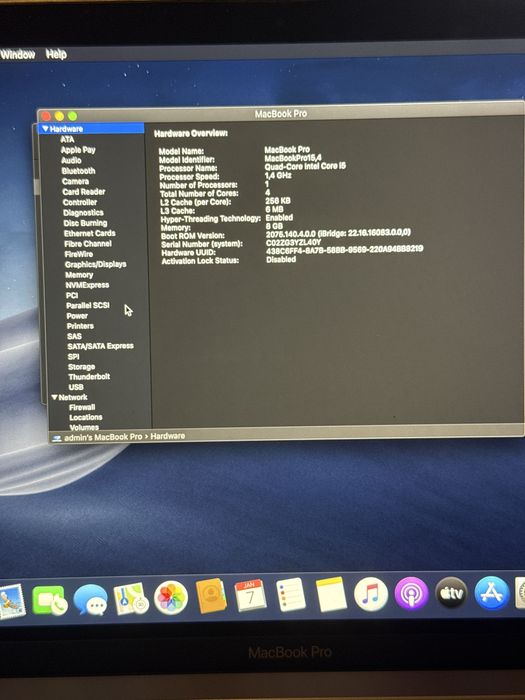Select Volumes under Network

[x=84, y=427]
